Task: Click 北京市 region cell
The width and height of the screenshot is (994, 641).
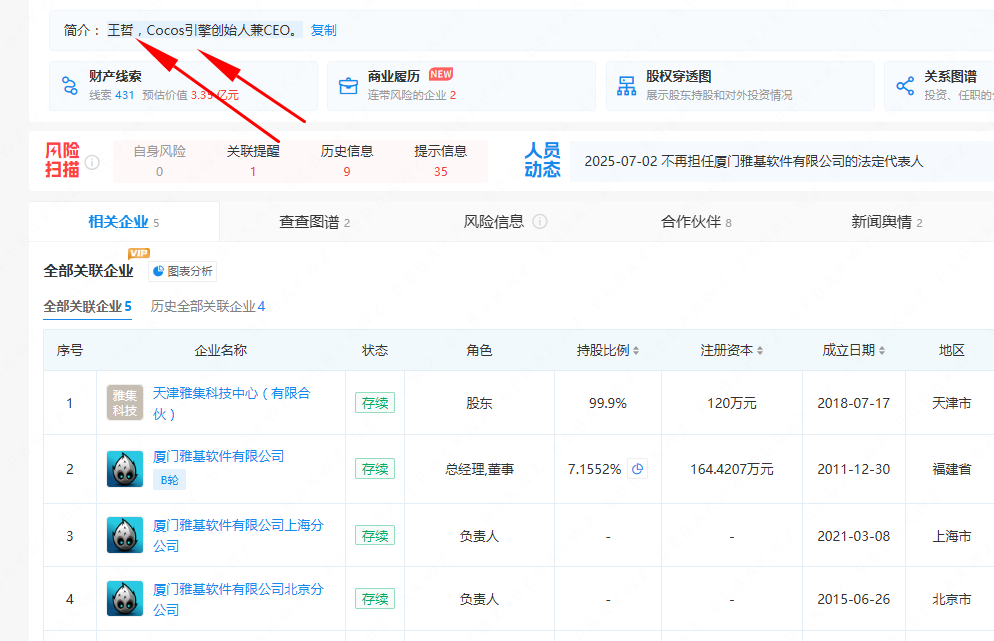Action: [x=952, y=599]
